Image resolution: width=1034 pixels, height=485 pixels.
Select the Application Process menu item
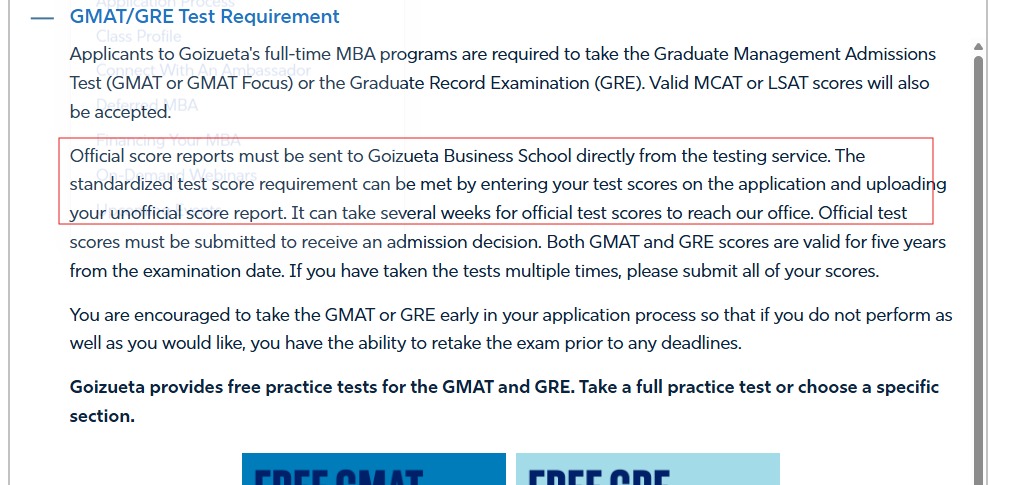165,4
